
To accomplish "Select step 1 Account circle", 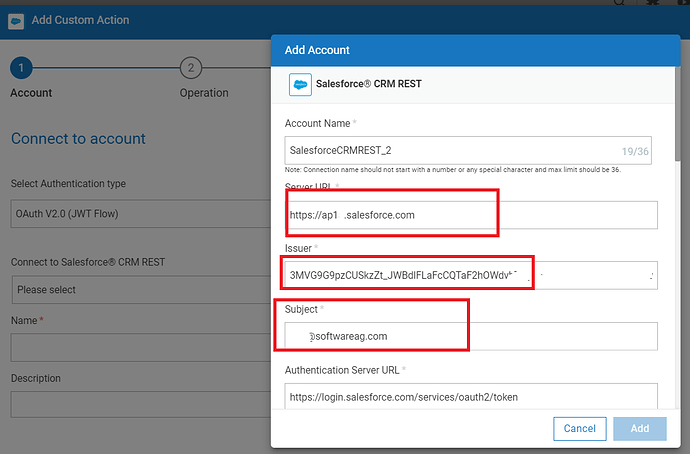I will pos(24,68).
